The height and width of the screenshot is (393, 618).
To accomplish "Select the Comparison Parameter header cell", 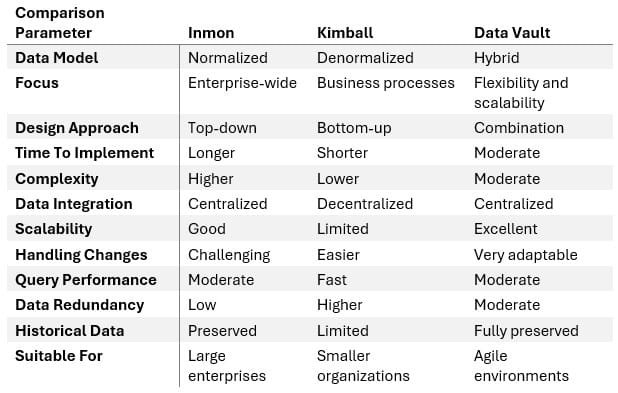I will click(x=60, y=23).
